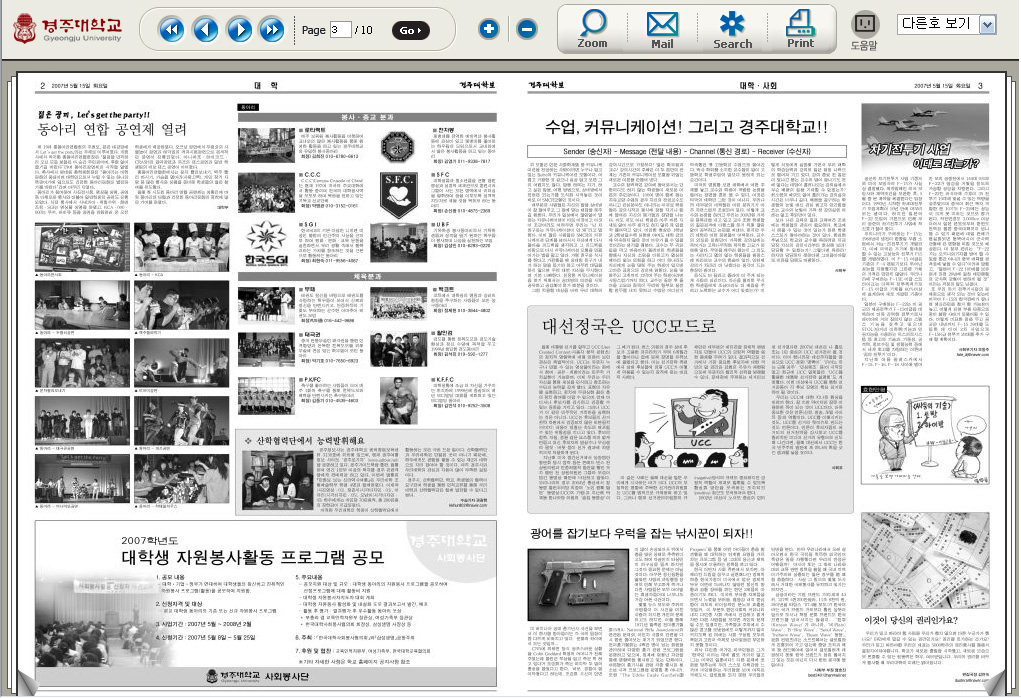Jump to the first page
The height and width of the screenshot is (698, 1021).
tap(171, 29)
